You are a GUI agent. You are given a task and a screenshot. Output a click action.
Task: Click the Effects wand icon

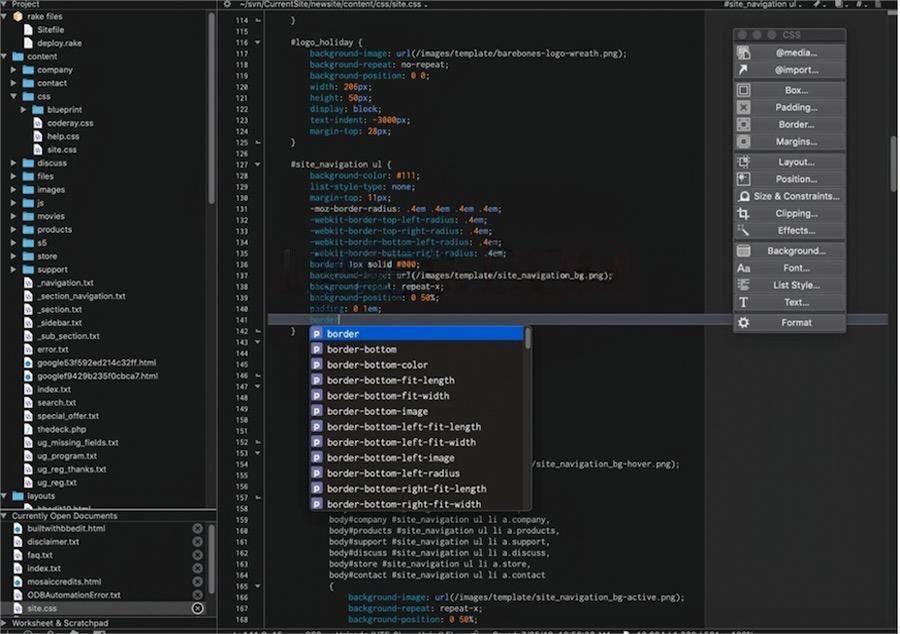click(744, 231)
